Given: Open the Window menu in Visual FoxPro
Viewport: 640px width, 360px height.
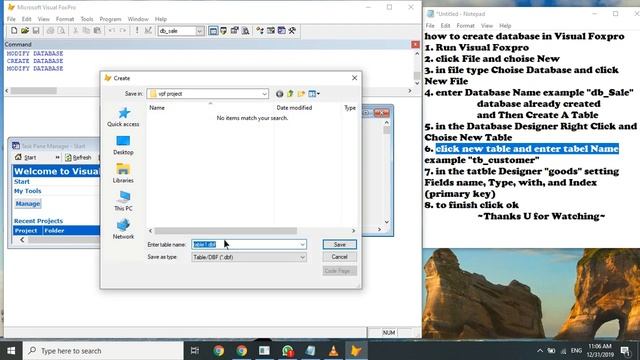Looking at the screenshot, I should [x=138, y=19].
